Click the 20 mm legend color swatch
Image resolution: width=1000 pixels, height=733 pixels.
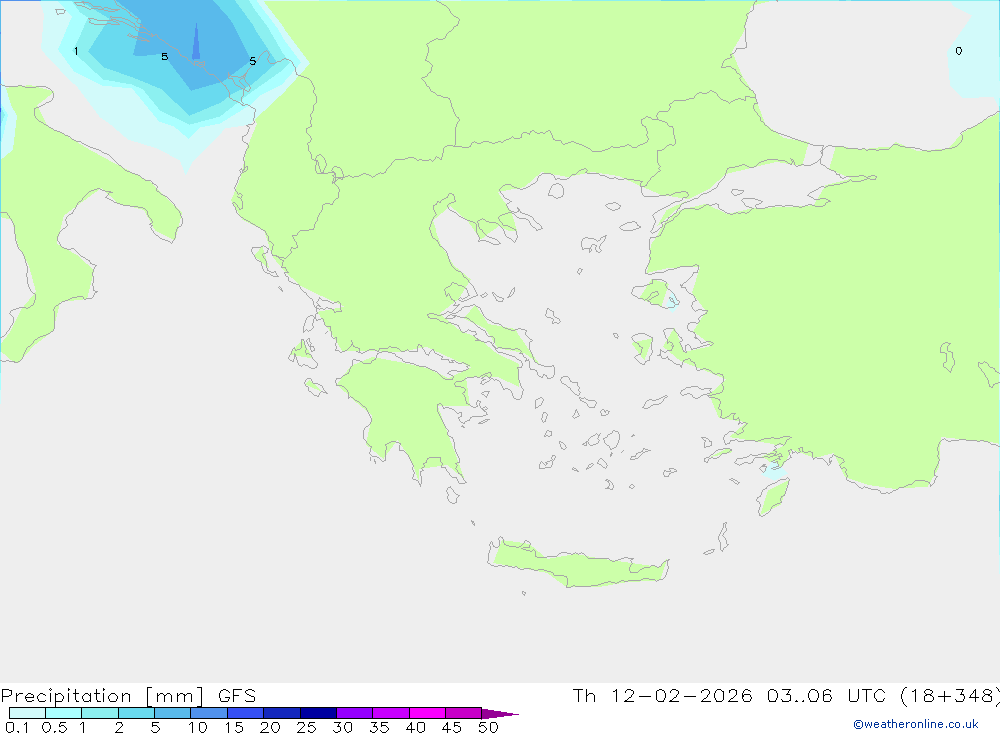[282, 713]
